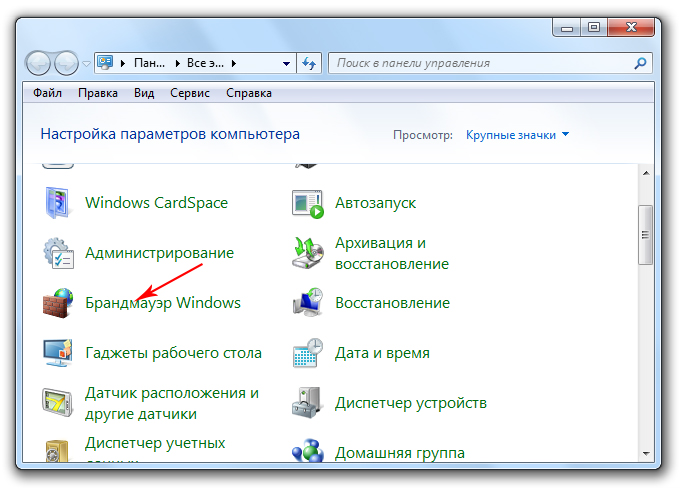Open recent pages dropdown next to Forward
Image resolution: width=682 pixels, height=488 pixels.
[x=87, y=64]
